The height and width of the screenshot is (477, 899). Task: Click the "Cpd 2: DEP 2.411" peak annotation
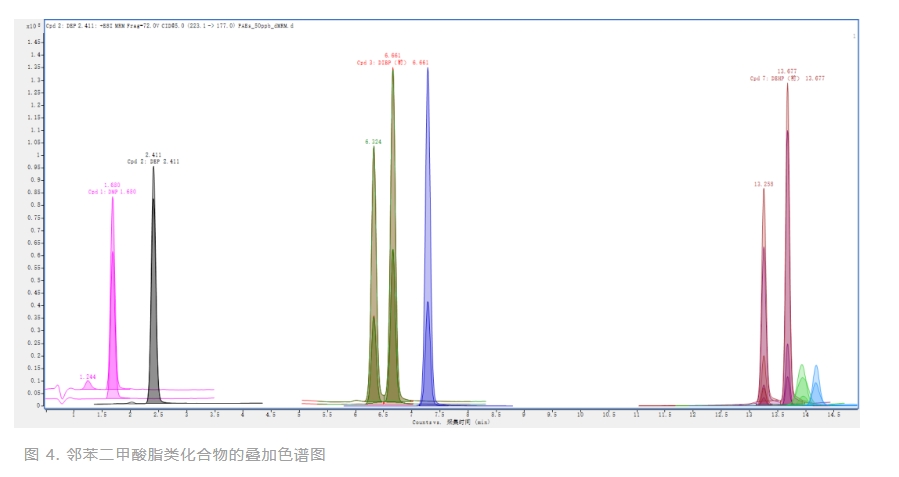point(152,161)
